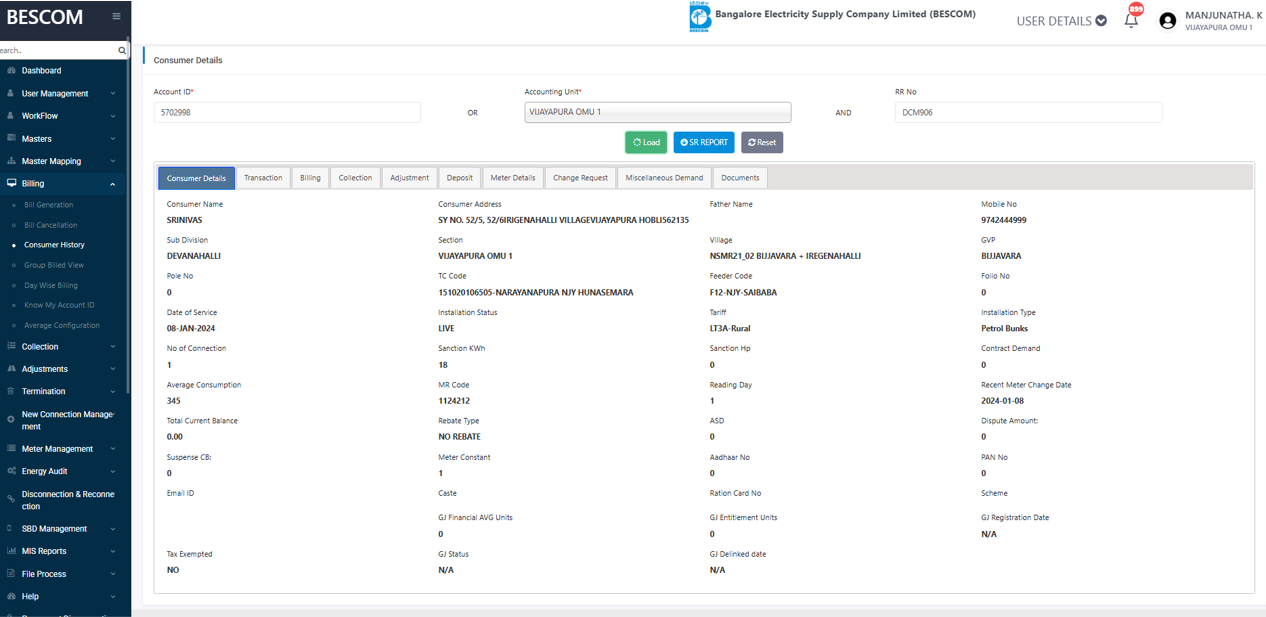1266x617 pixels.
Task: Click the MIS Reports chart icon
Action: [11, 551]
